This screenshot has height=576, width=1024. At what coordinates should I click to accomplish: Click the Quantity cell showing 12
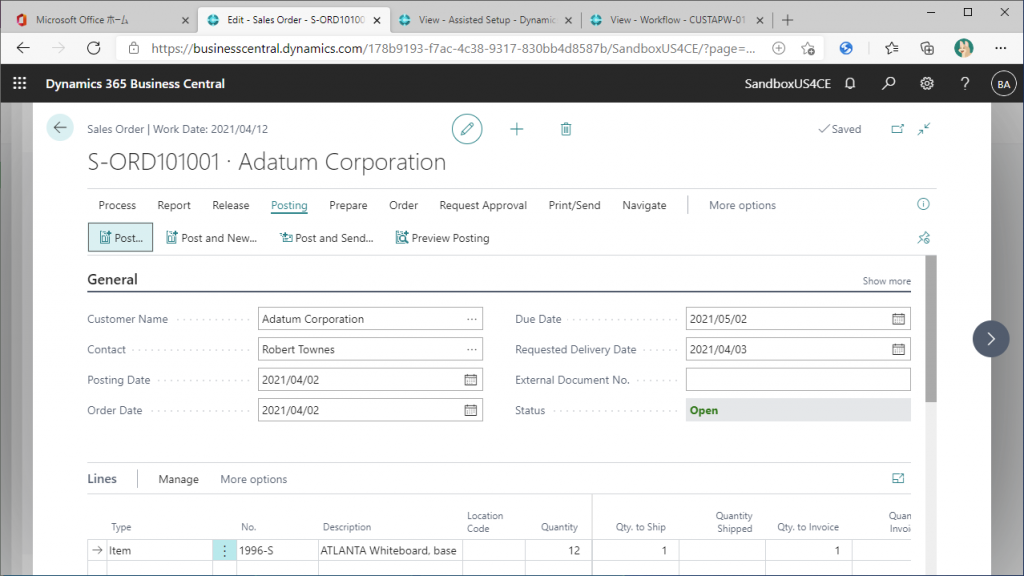point(559,551)
